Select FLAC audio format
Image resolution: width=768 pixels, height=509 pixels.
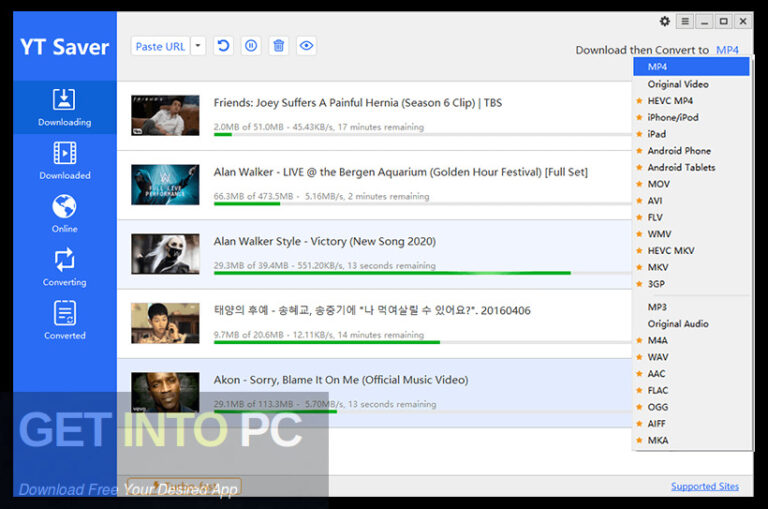[x=691, y=390]
